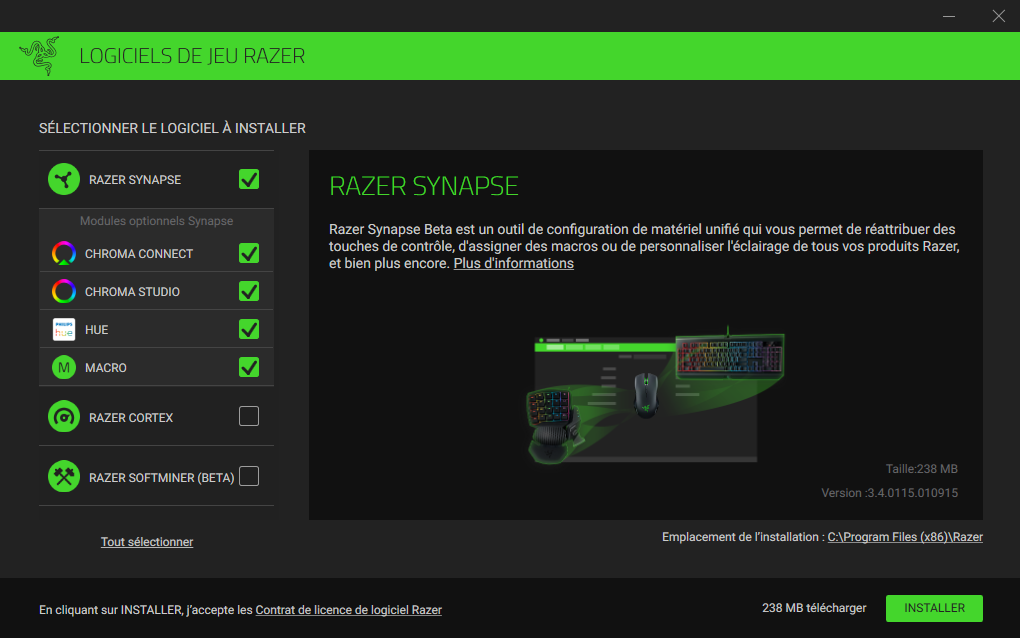The height and width of the screenshot is (638, 1020).
Task: Minimize the Razer installer window
Action: click(949, 16)
